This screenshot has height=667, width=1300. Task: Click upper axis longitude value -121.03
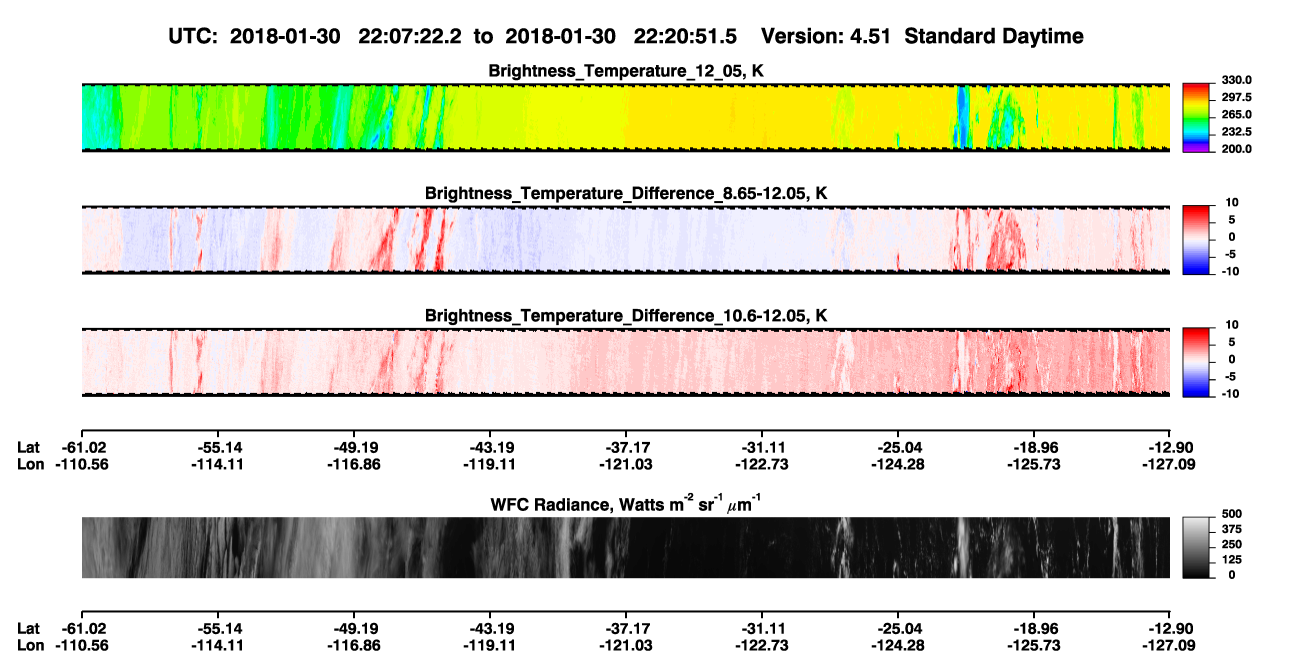626,464
